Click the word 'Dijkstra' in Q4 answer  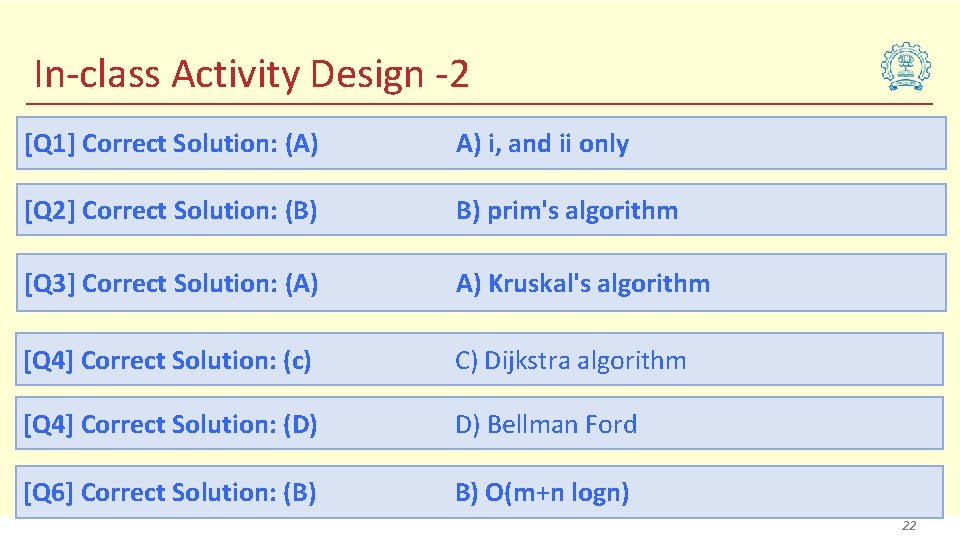527,361
